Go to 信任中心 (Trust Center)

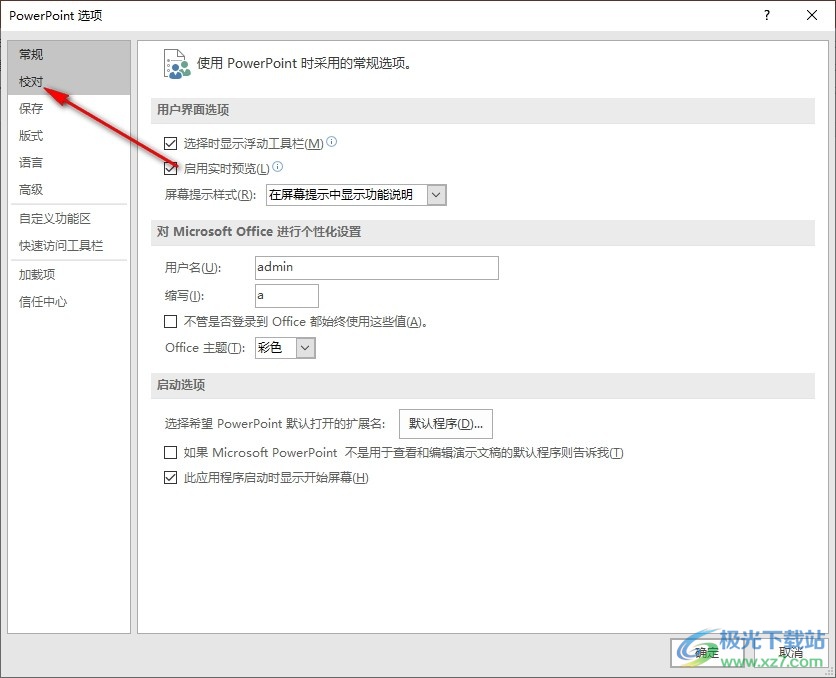(43, 301)
